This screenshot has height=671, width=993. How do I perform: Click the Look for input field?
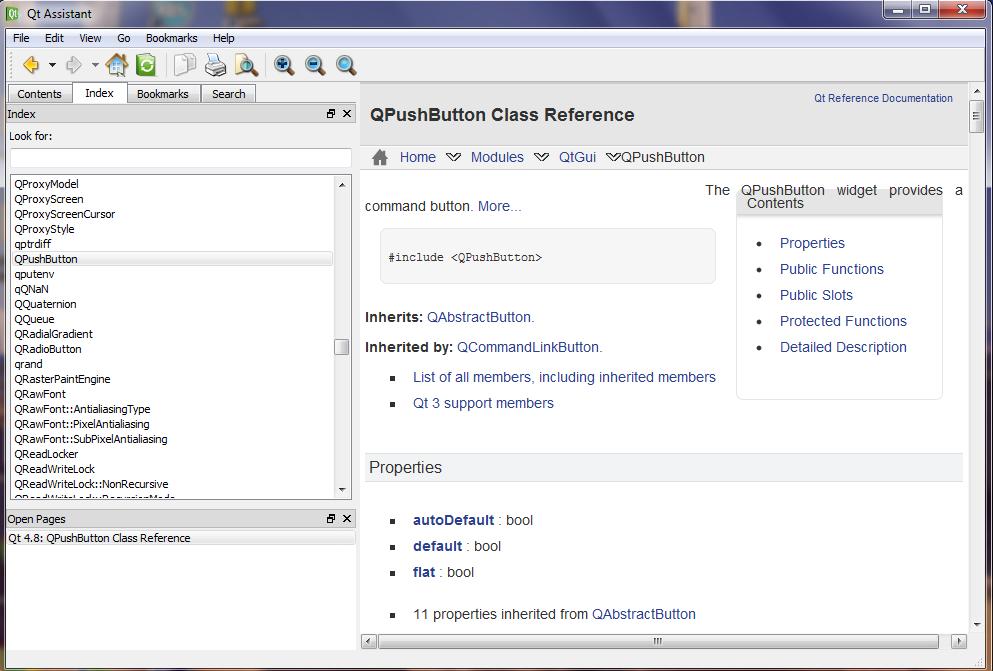[180, 158]
